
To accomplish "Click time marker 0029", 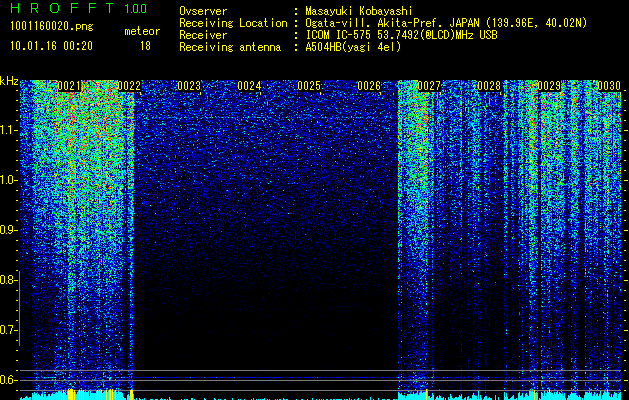I will tap(549, 86).
